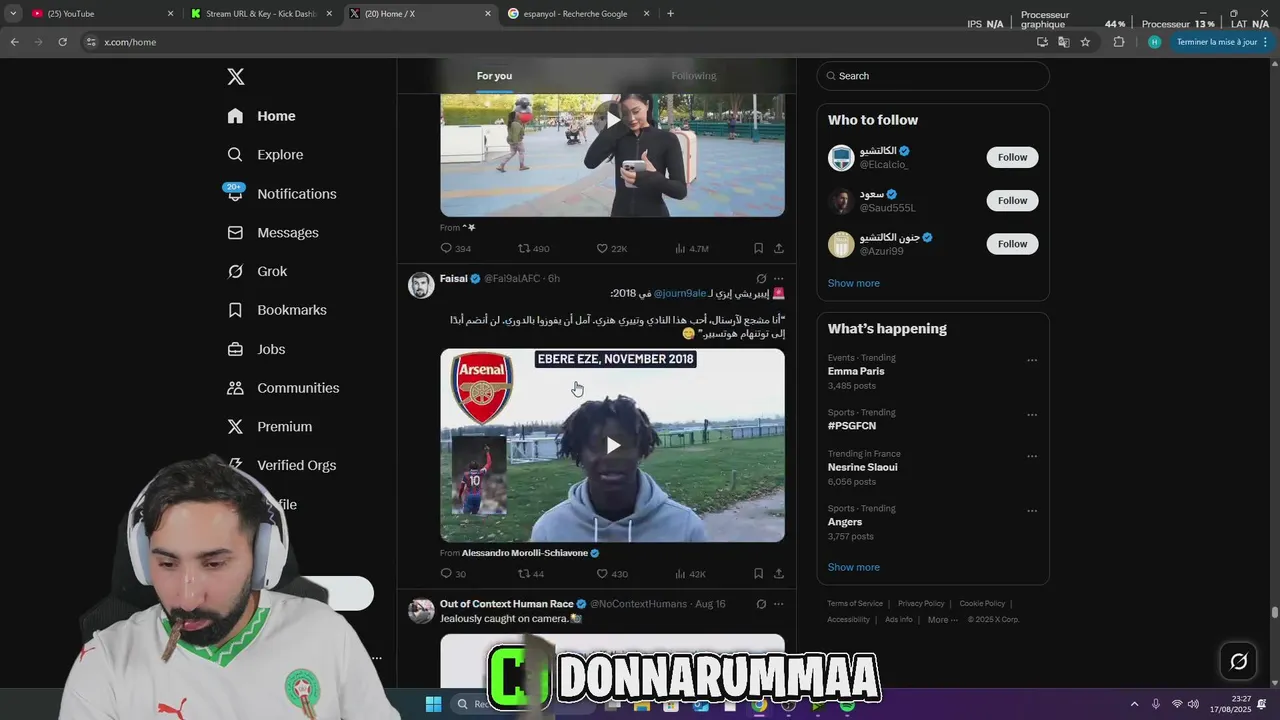Click Show more under Who to follow

(854, 284)
